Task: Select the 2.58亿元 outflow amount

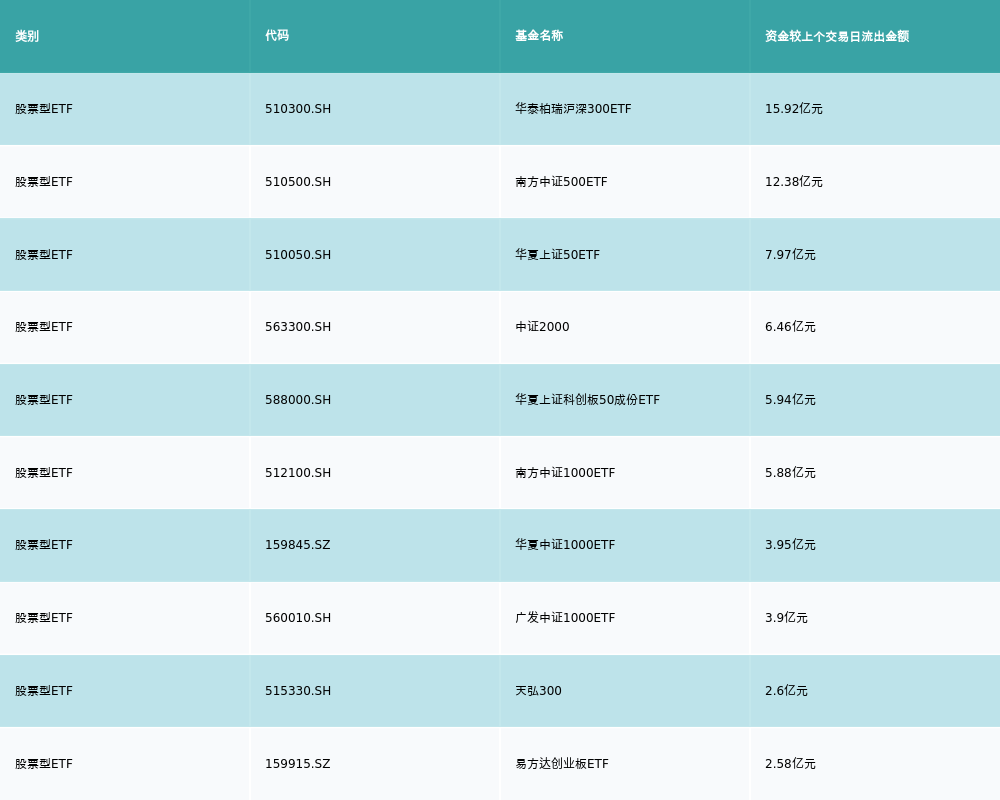Action: pyautogui.click(x=790, y=764)
